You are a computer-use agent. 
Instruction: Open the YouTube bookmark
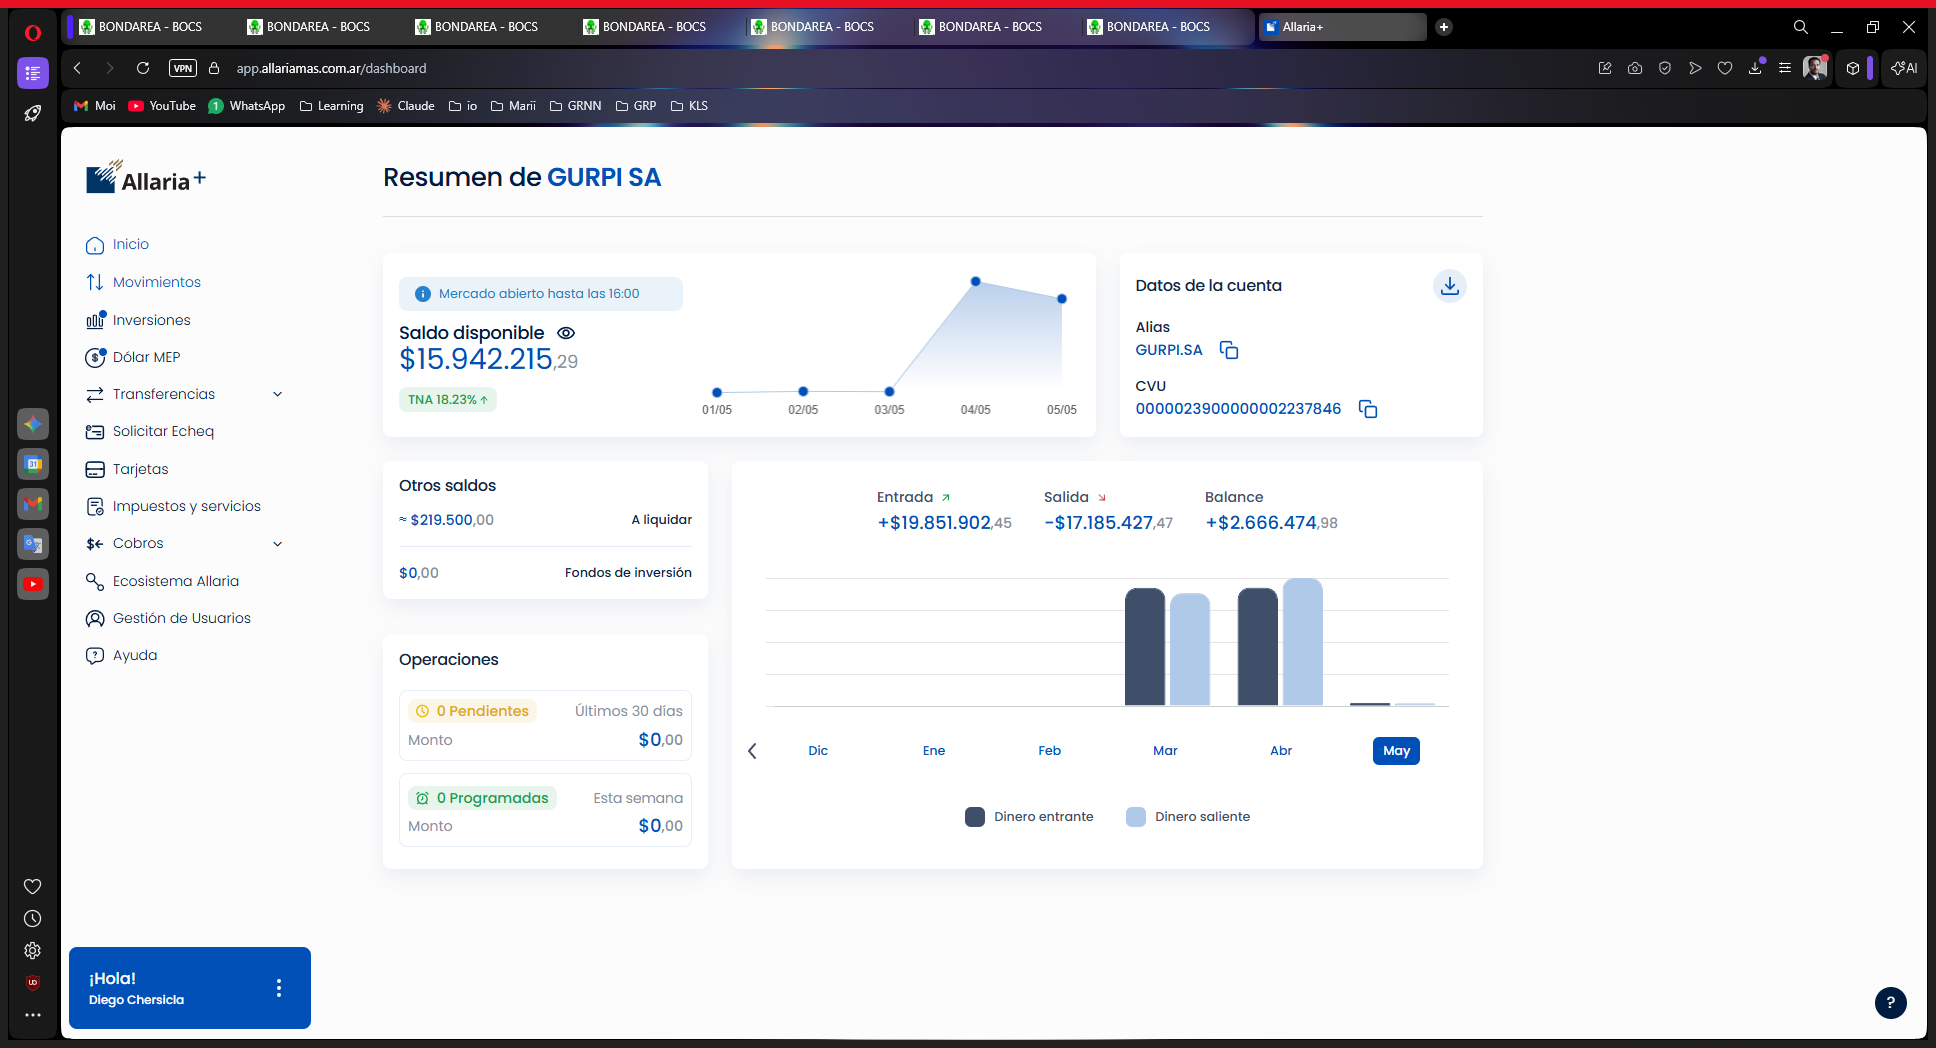click(x=162, y=106)
